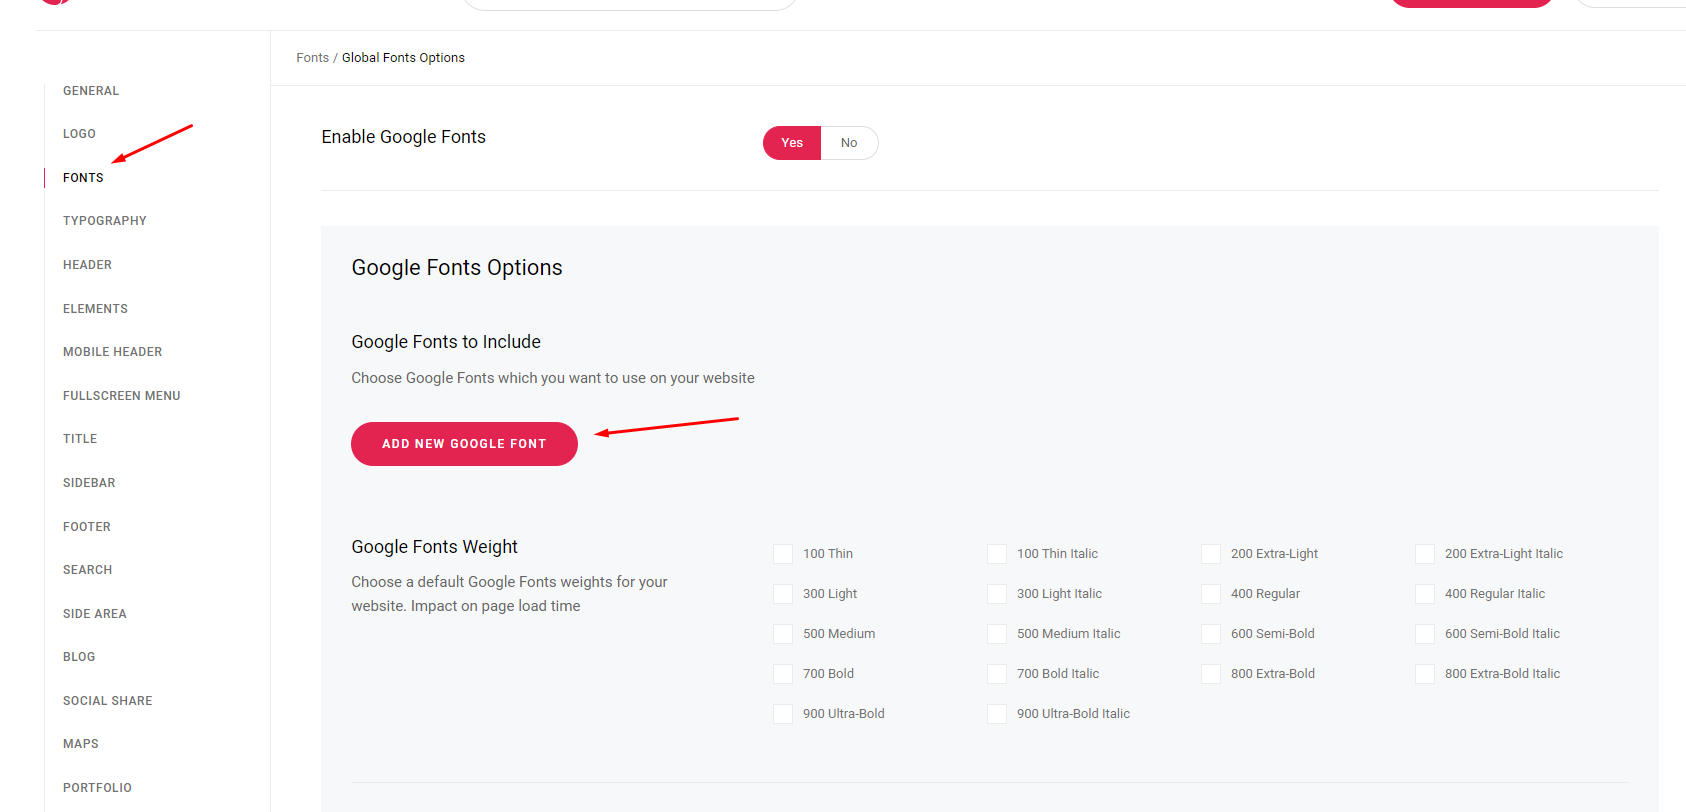Click Global Fonts Options breadcrumb
The width and height of the screenshot is (1686, 812).
tap(403, 58)
